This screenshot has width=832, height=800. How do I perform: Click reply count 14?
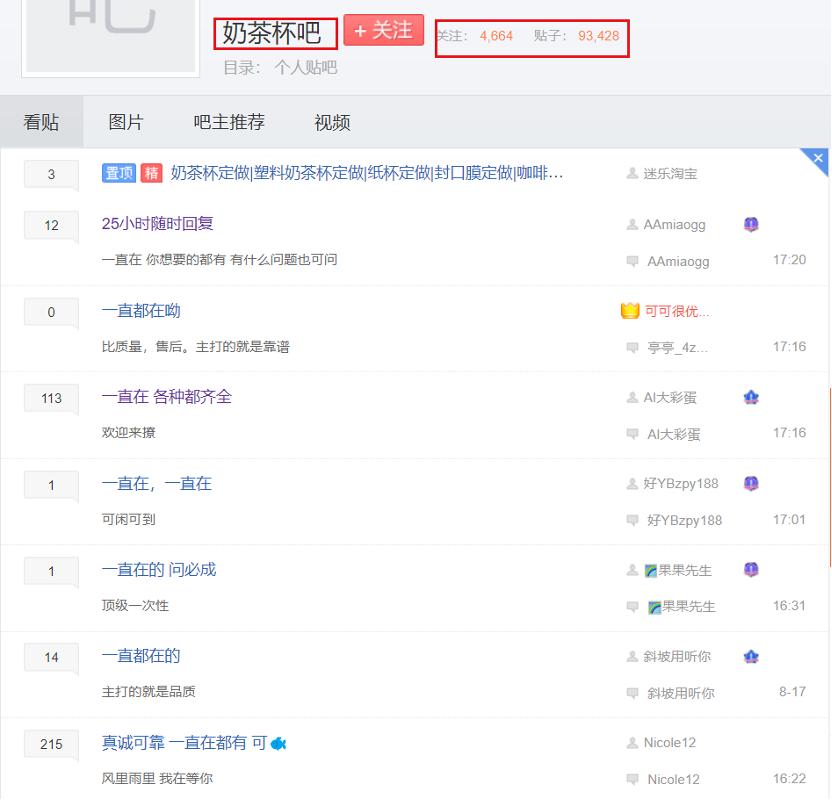point(51,657)
